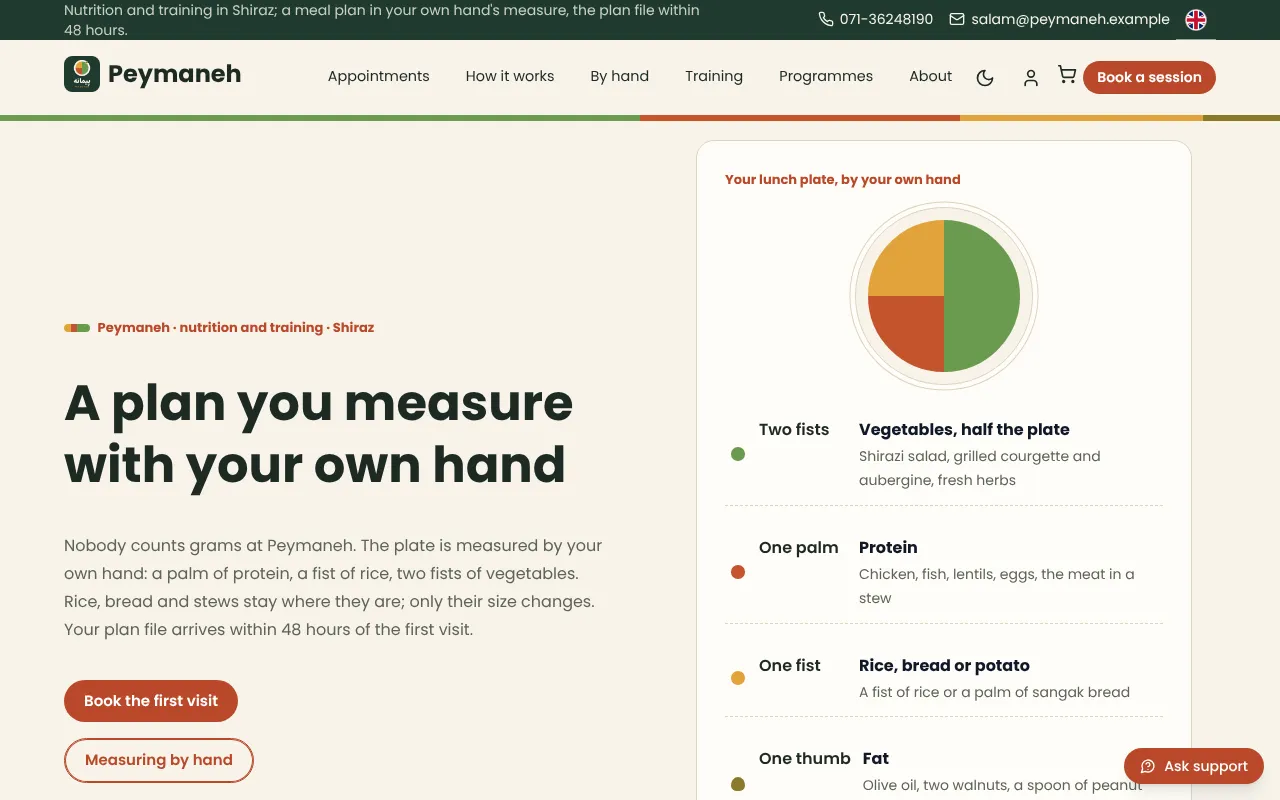Visit the About page
This screenshot has height=800, width=1280.
(930, 76)
